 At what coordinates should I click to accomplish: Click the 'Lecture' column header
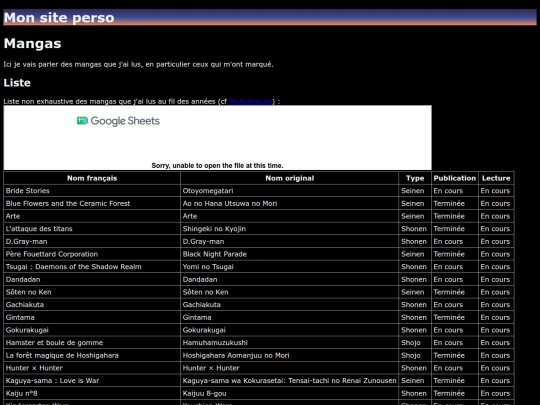(496, 178)
